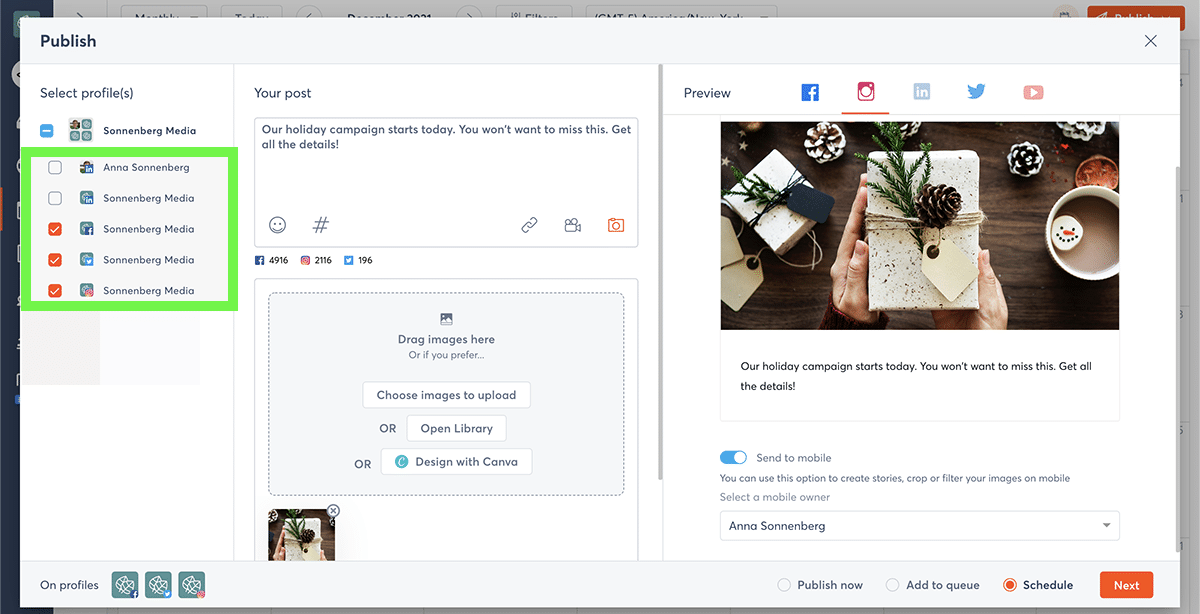Open the emoji picker in the post editor
Screen dimensions: 1200x614
(x=278, y=225)
